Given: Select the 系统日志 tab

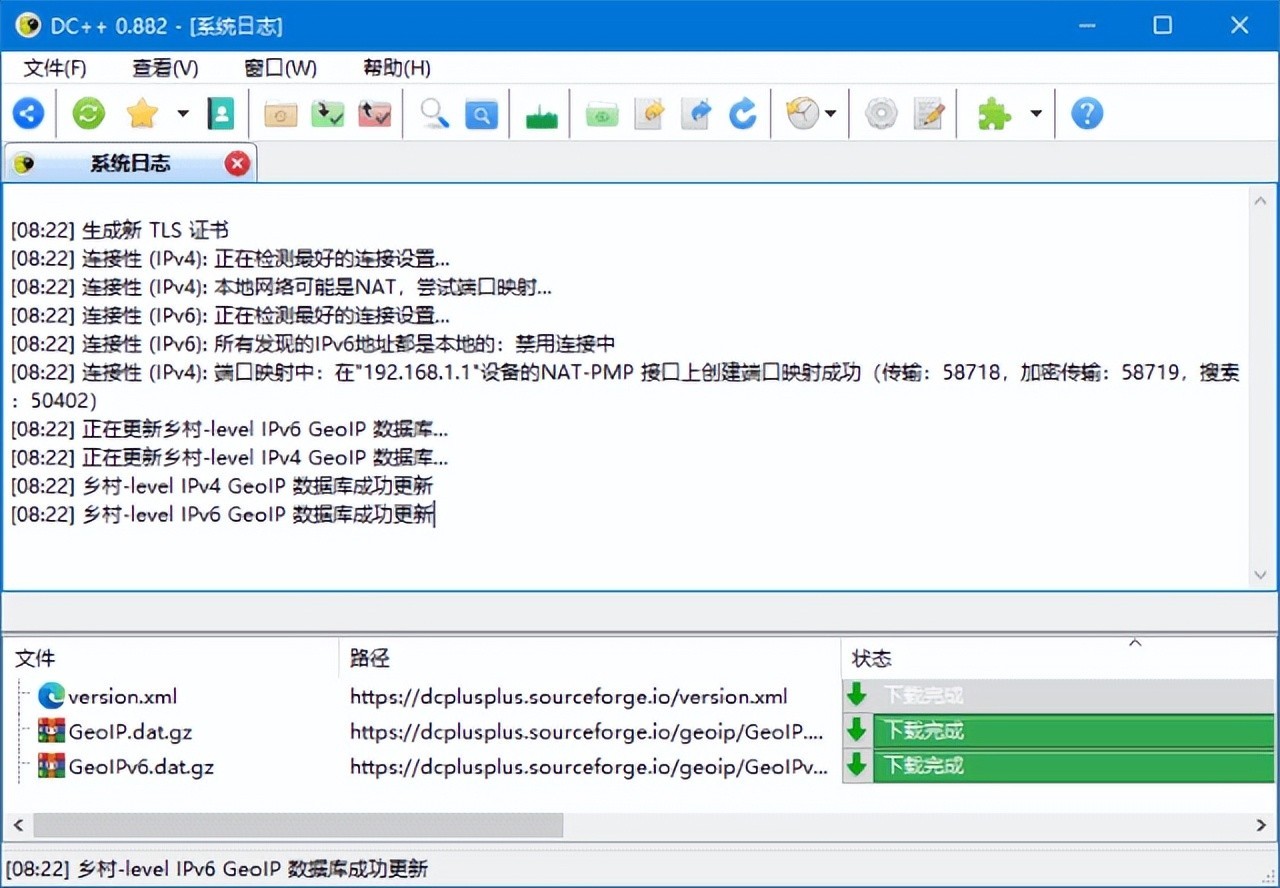Looking at the screenshot, I should 130,164.
